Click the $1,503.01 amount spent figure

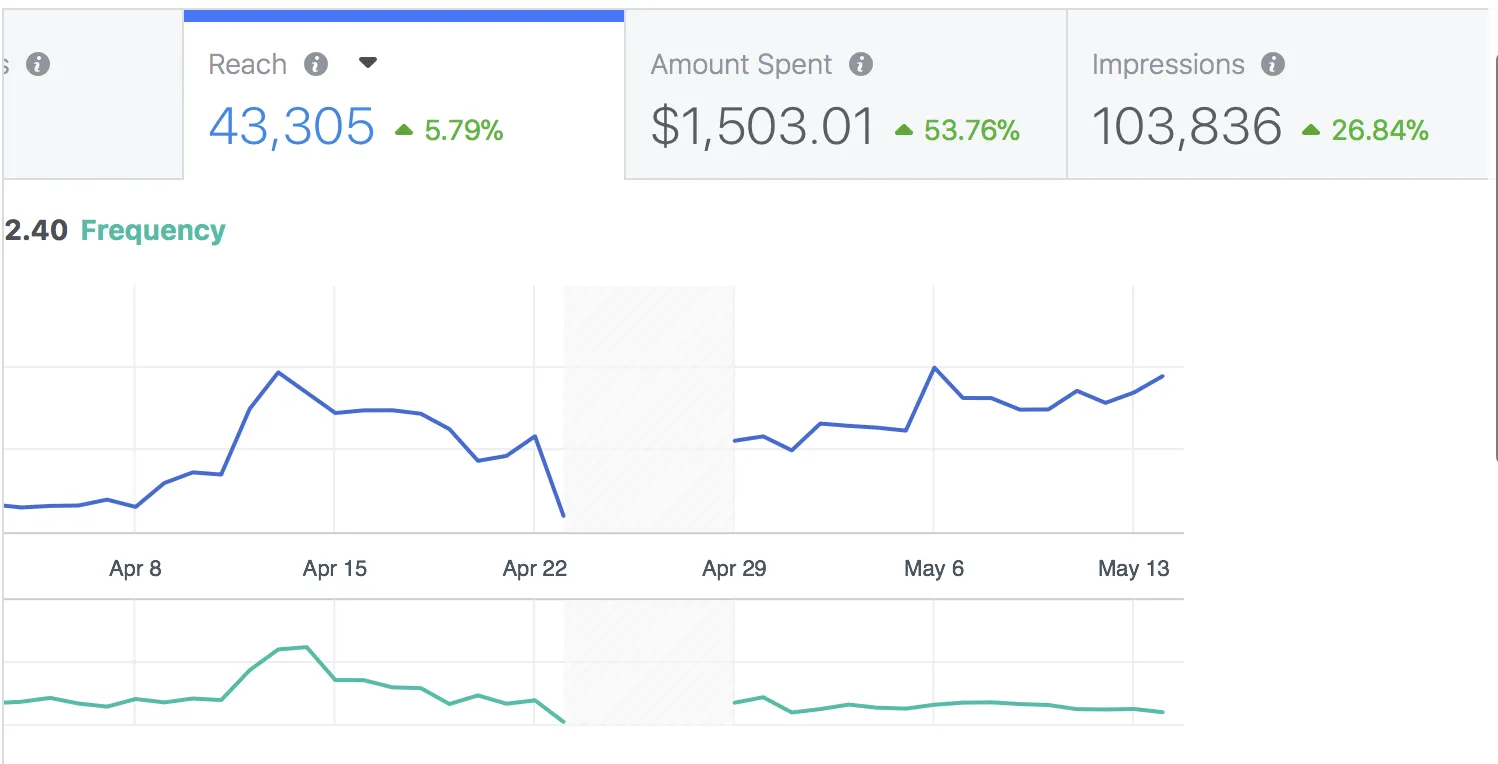tap(762, 126)
